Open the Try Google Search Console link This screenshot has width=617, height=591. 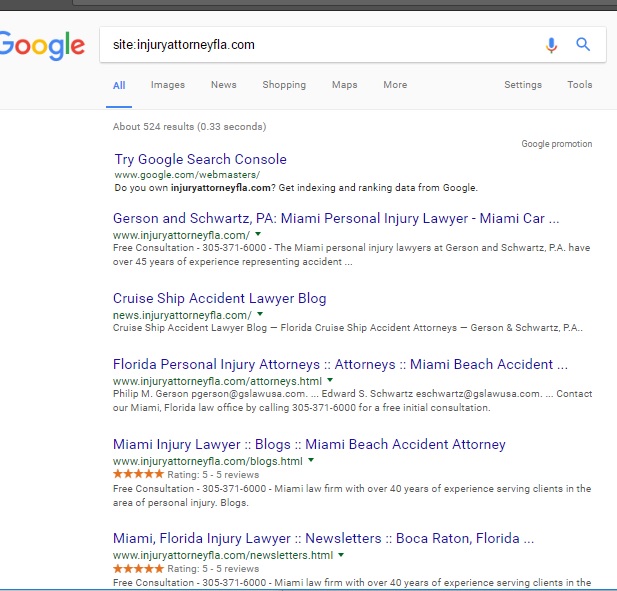[200, 159]
